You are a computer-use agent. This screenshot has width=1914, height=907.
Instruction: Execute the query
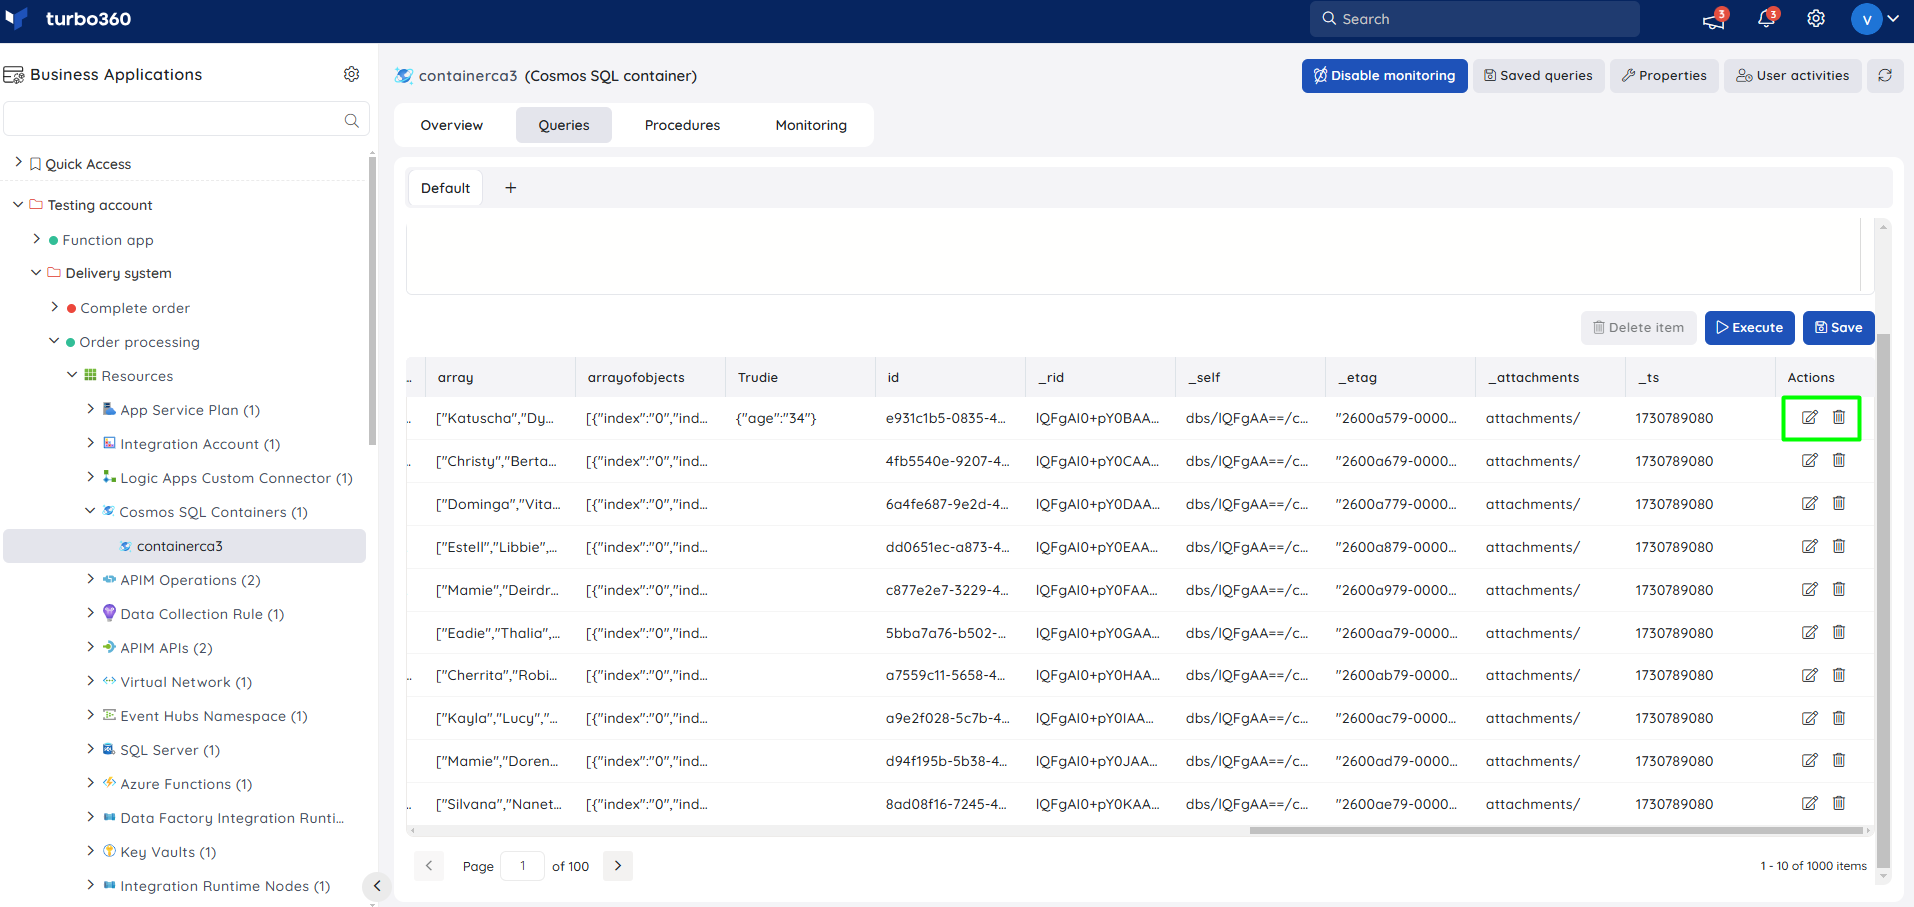click(x=1749, y=328)
